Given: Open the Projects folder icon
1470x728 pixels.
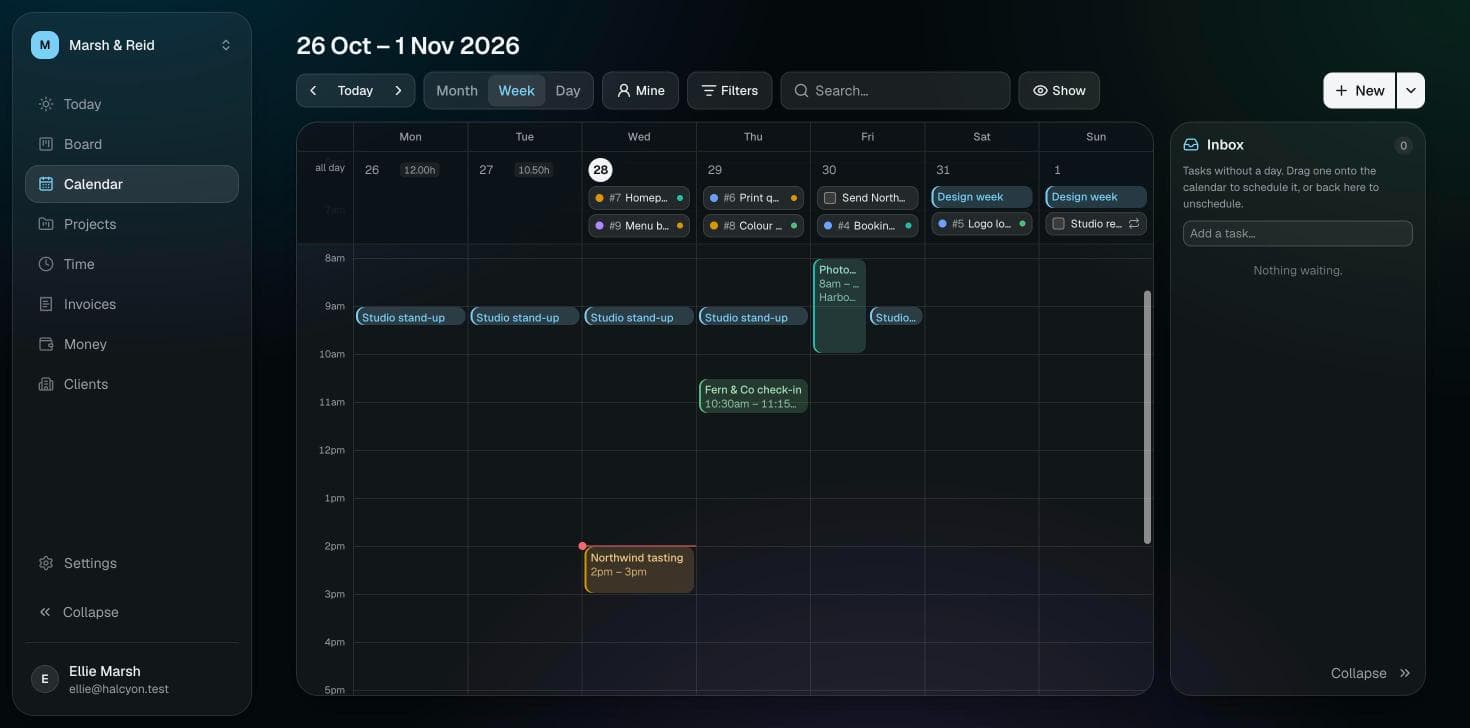Looking at the screenshot, I should tap(45, 224).
